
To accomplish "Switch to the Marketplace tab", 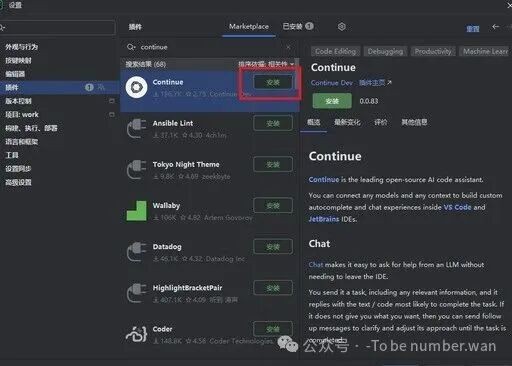I will tap(249, 26).
